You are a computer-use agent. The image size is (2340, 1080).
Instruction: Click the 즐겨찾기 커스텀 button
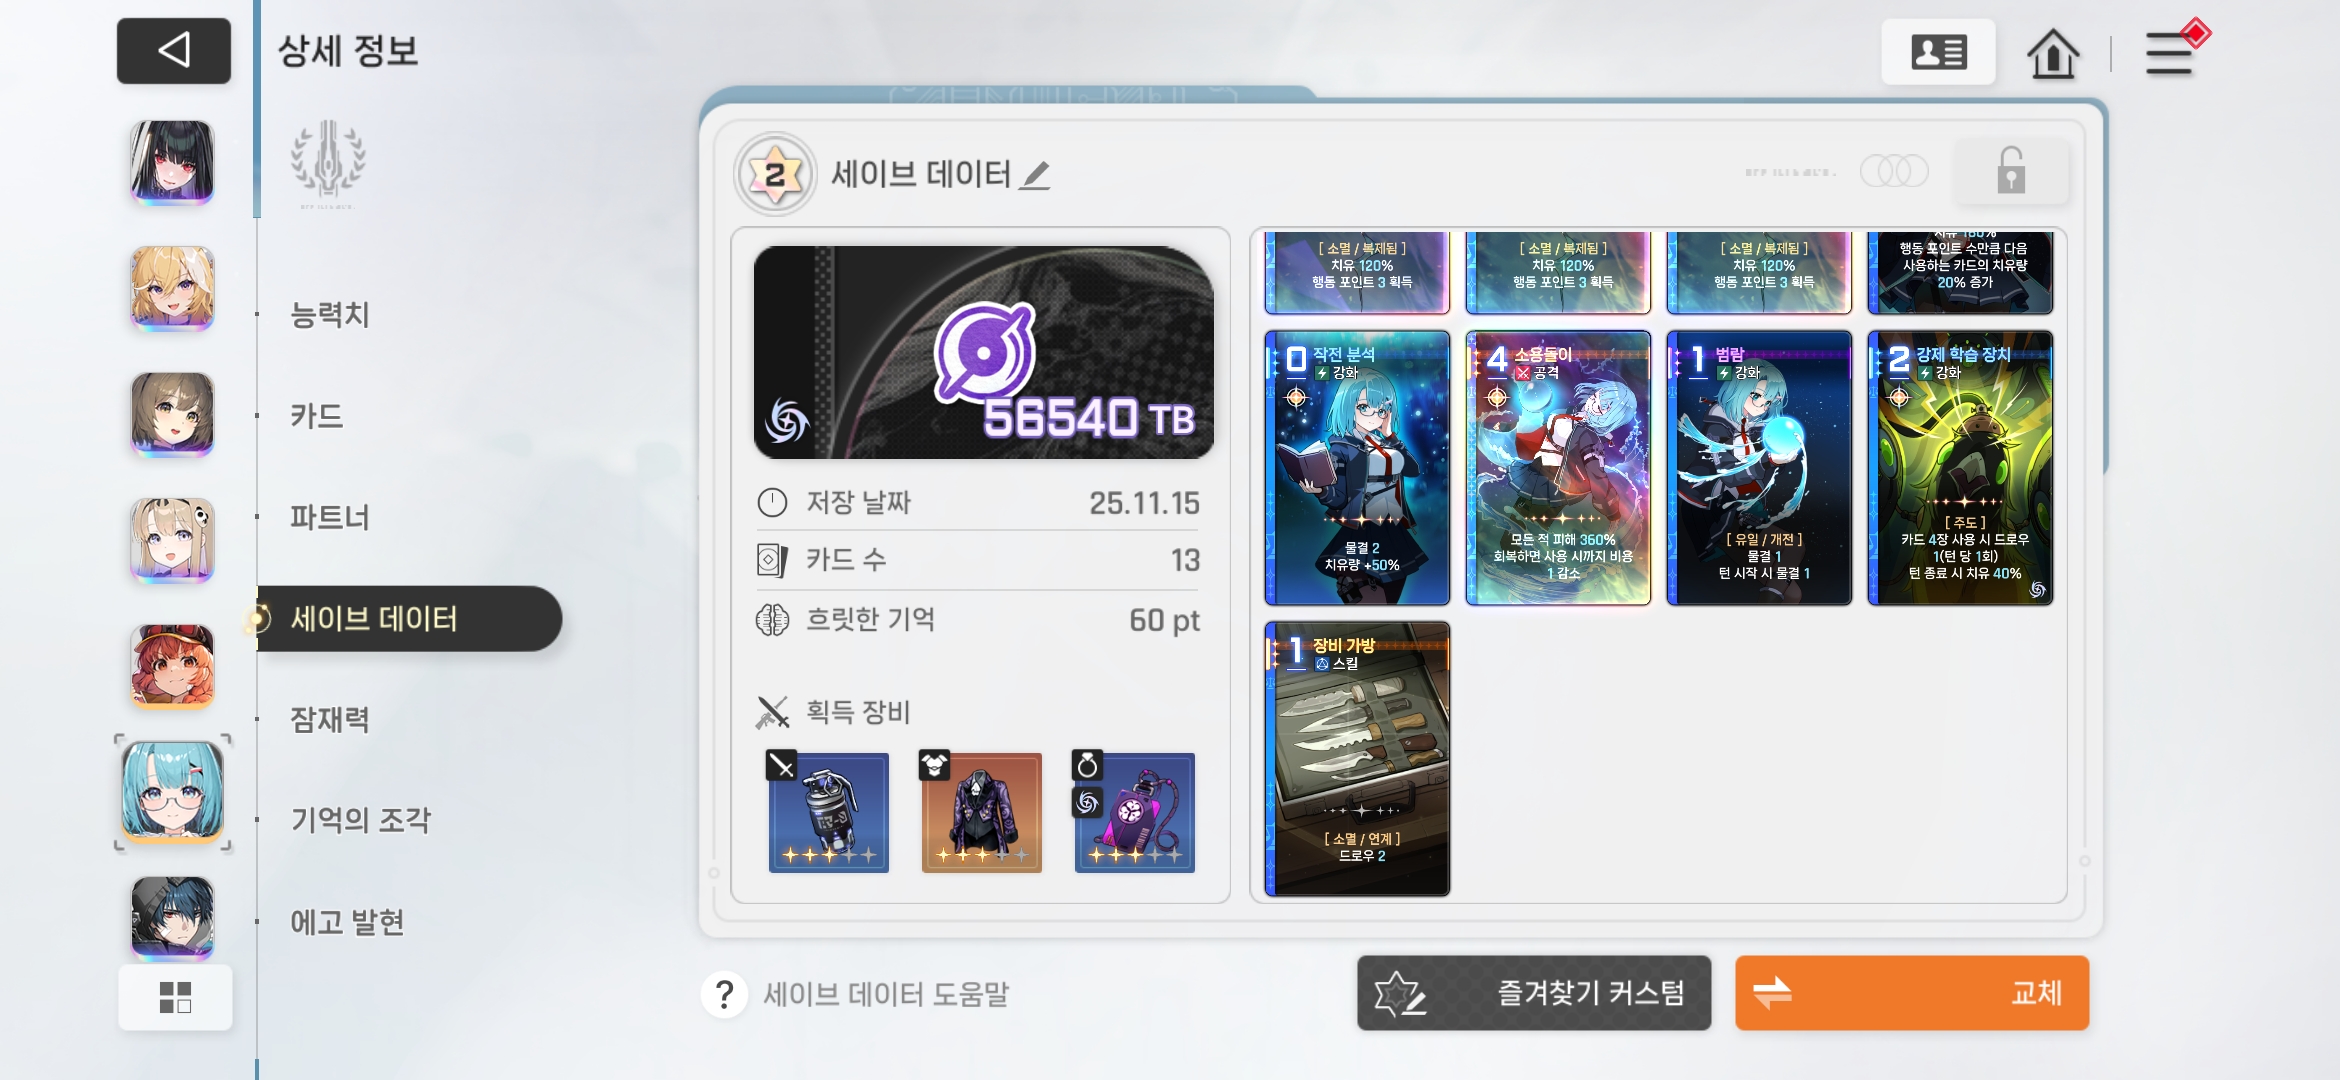click(1534, 993)
